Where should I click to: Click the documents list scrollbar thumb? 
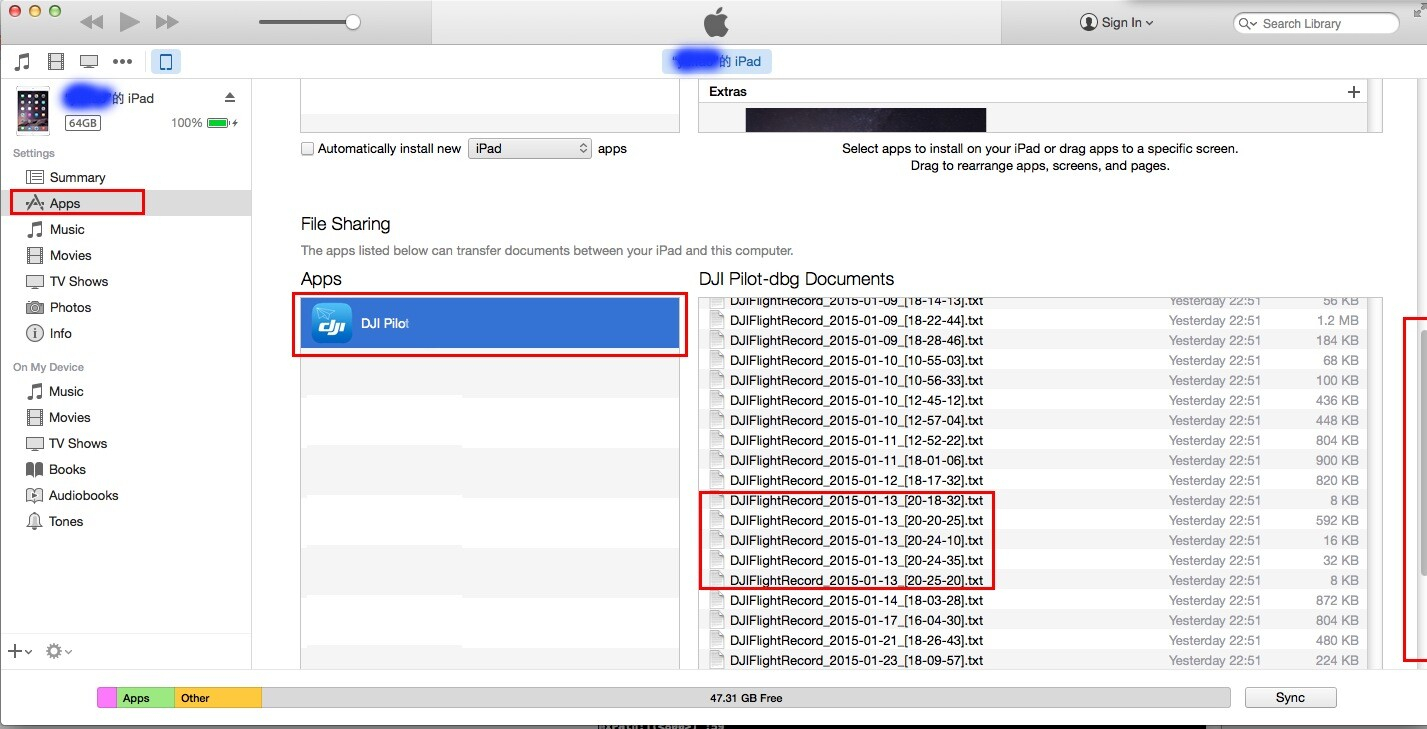coord(1423,451)
